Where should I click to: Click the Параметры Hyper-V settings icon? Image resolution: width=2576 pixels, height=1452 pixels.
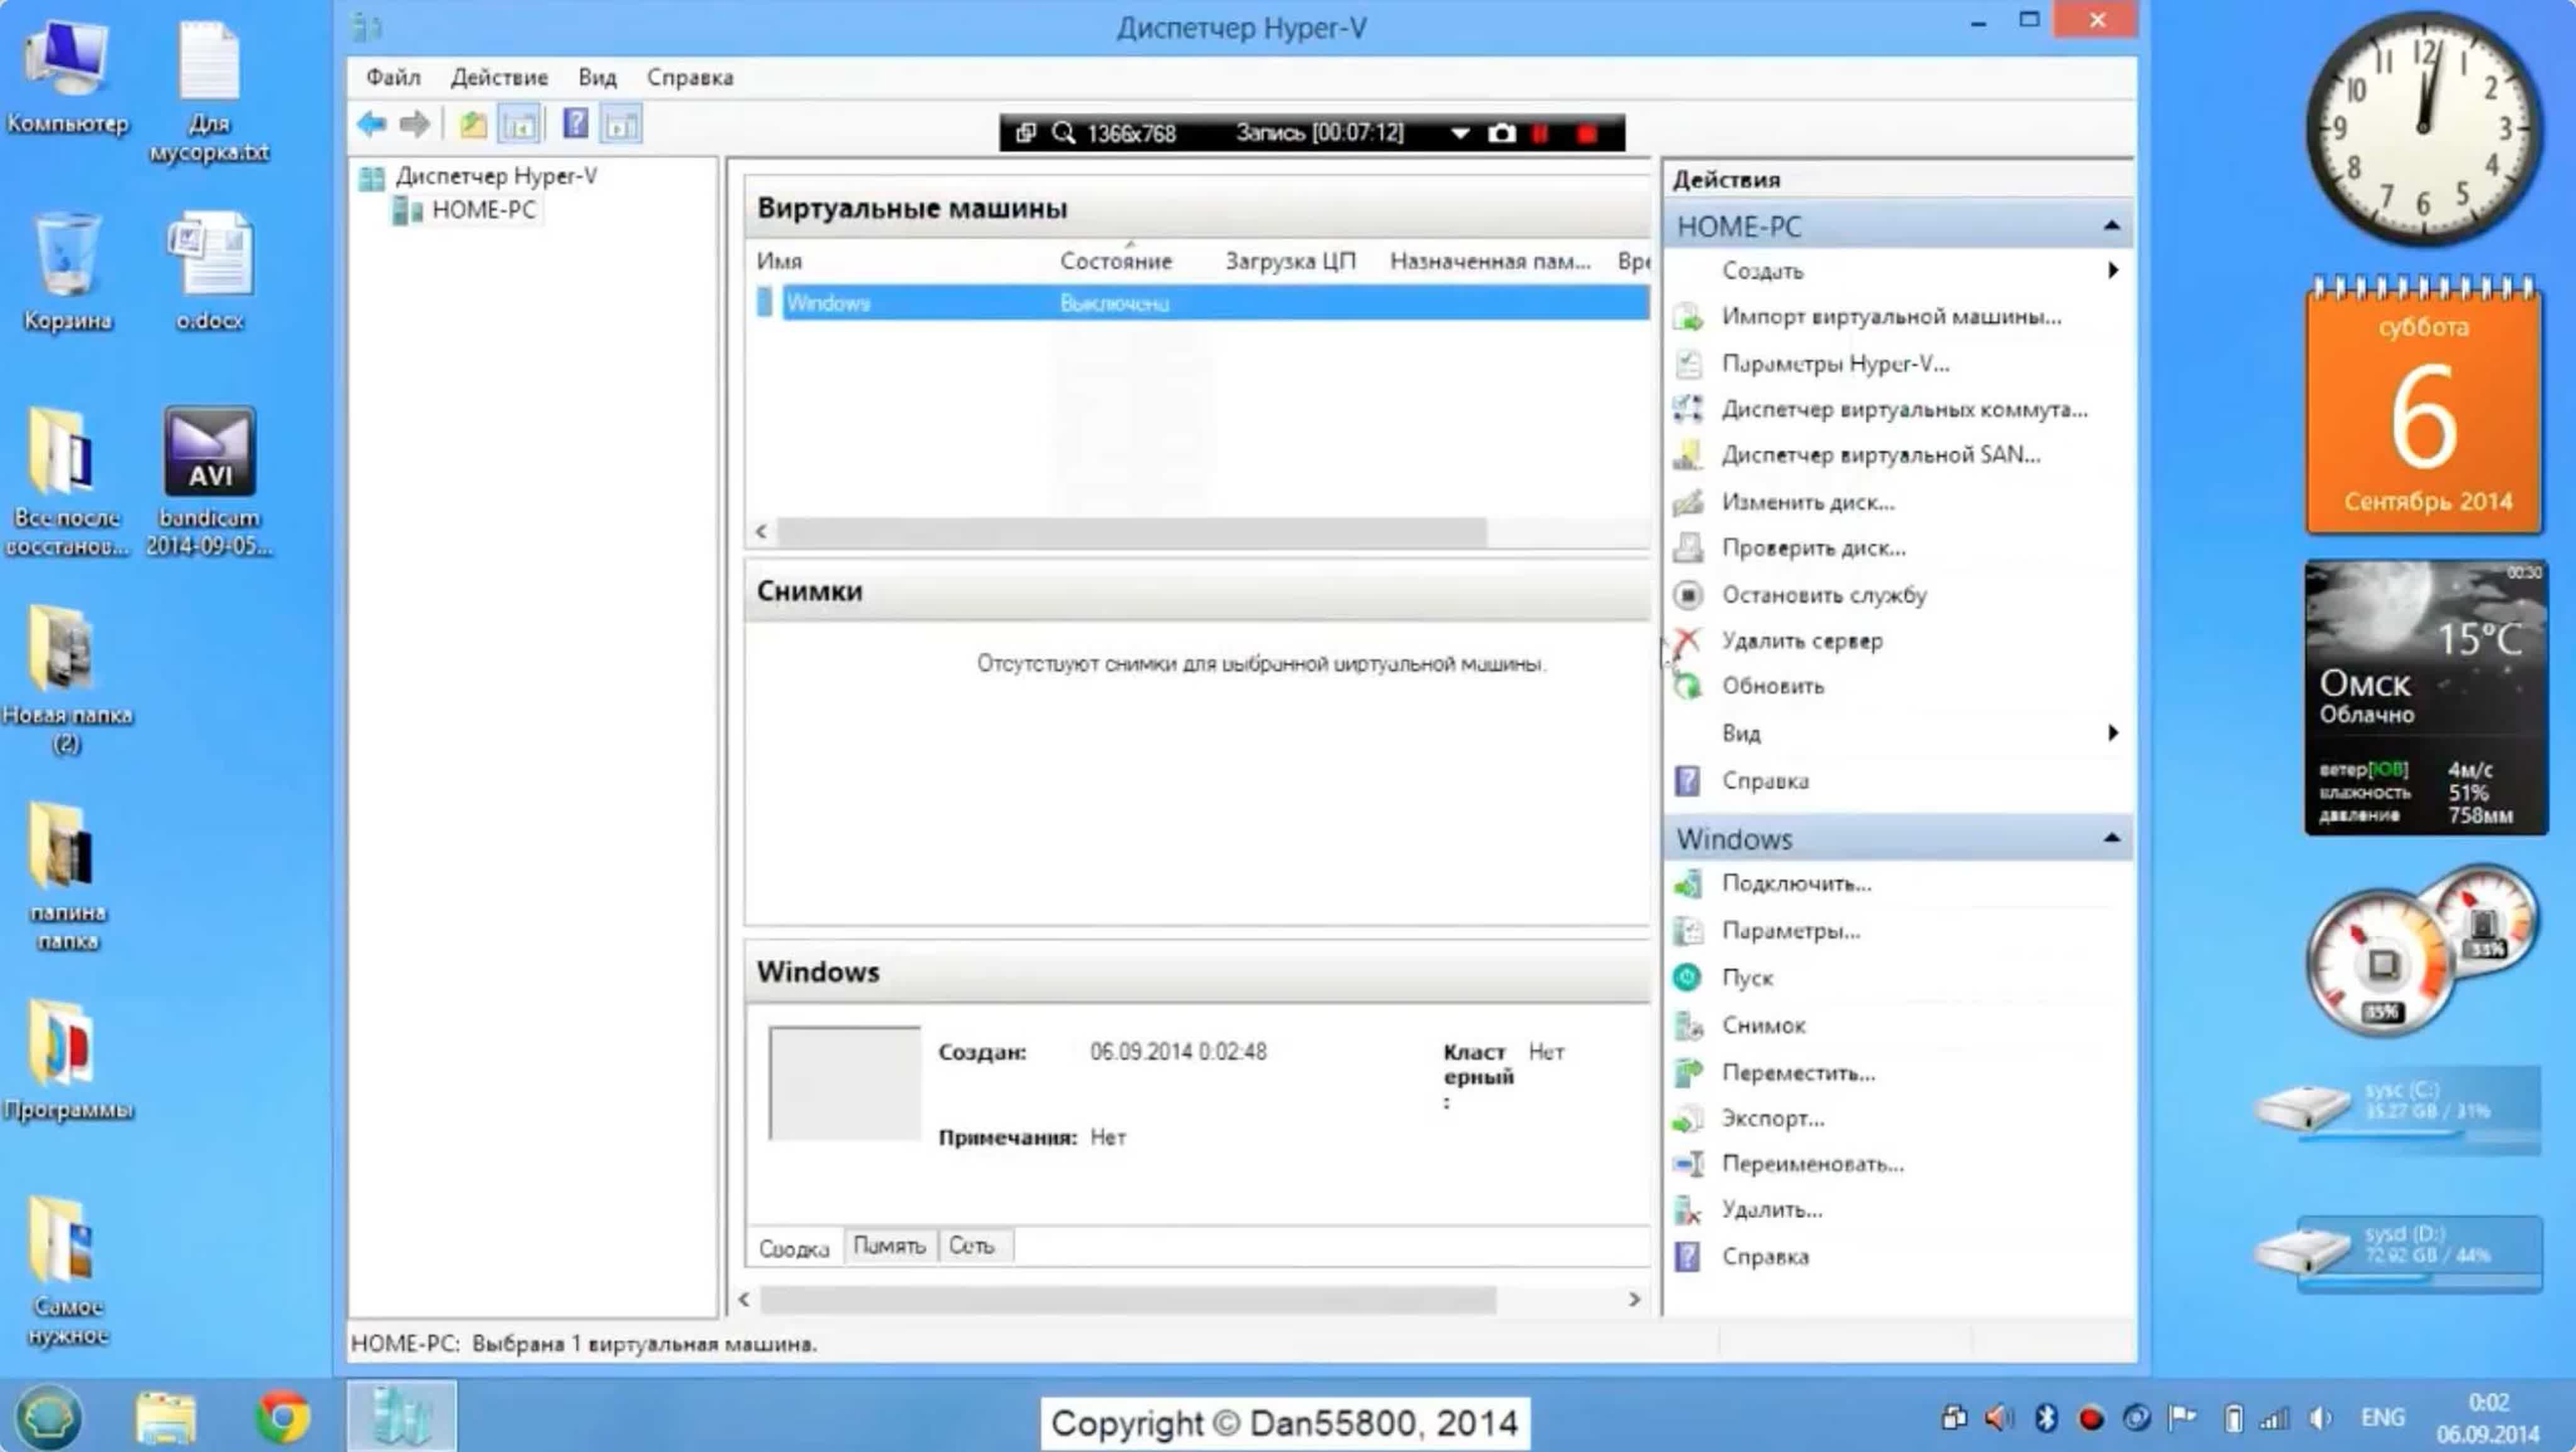click(x=1688, y=364)
